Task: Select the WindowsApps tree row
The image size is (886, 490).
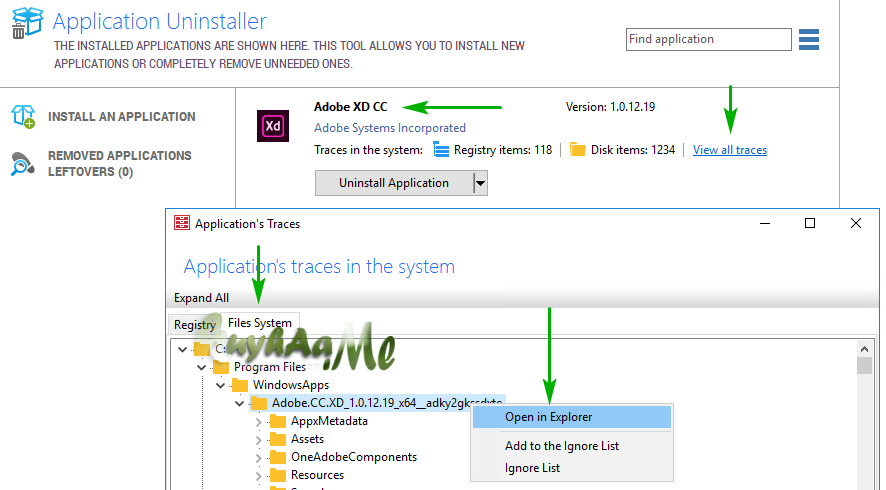Action: pyautogui.click(x=290, y=385)
